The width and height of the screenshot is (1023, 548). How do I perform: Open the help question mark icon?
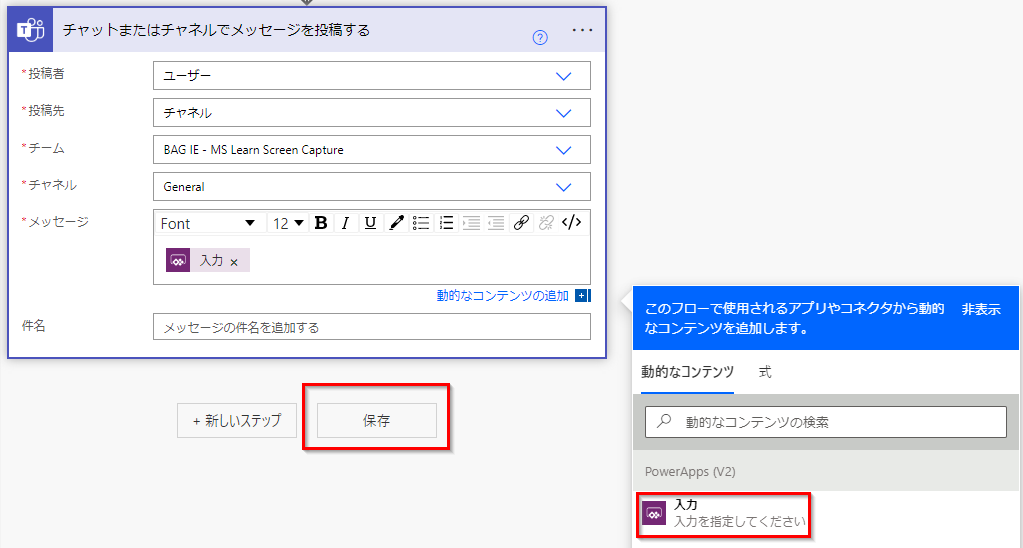coord(540,38)
